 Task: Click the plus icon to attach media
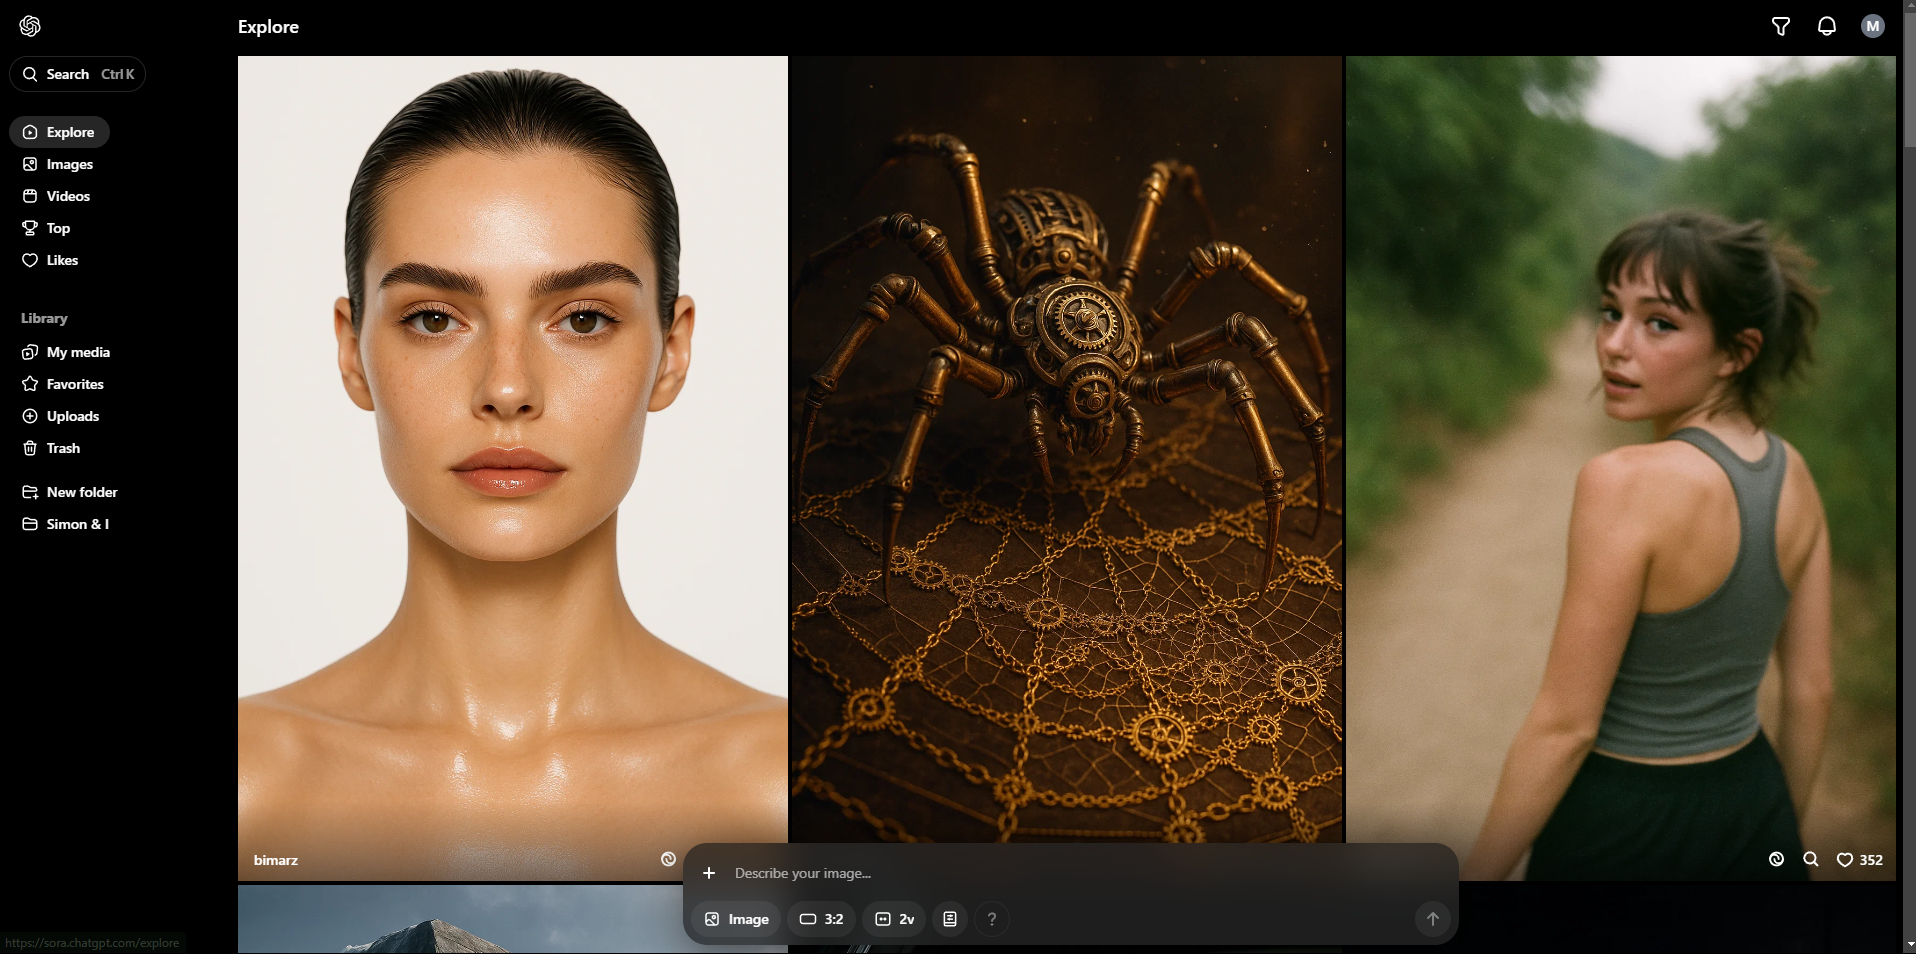click(x=709, y=873)
